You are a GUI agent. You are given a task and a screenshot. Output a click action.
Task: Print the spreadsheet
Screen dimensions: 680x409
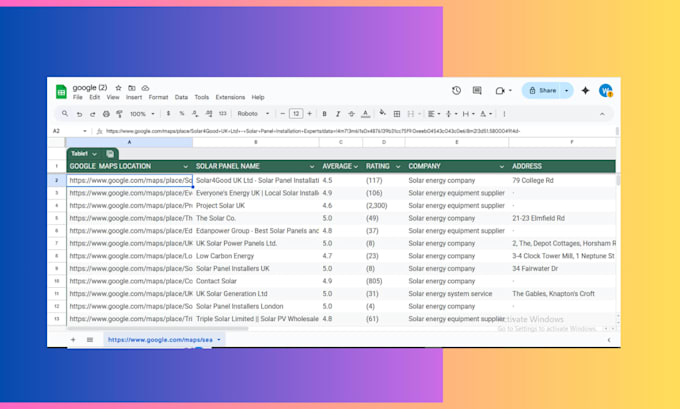[106, 114]
